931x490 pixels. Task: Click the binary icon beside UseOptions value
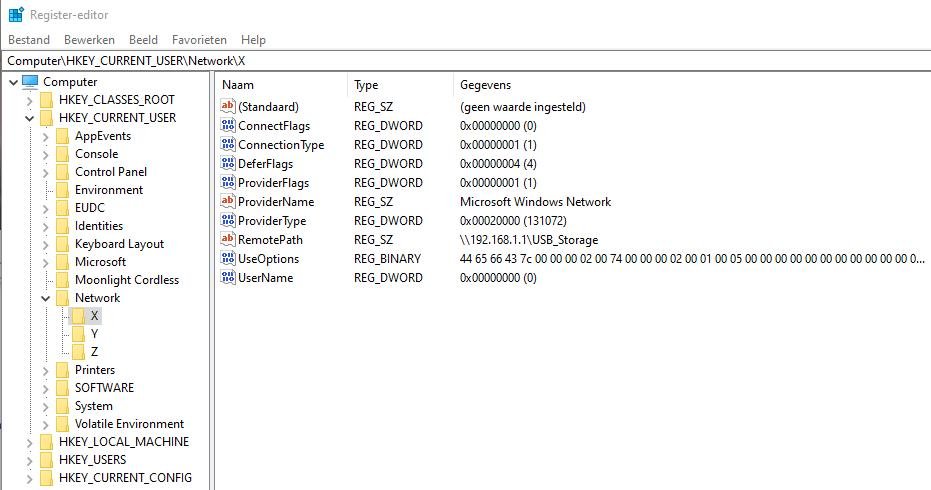point(227,259)
